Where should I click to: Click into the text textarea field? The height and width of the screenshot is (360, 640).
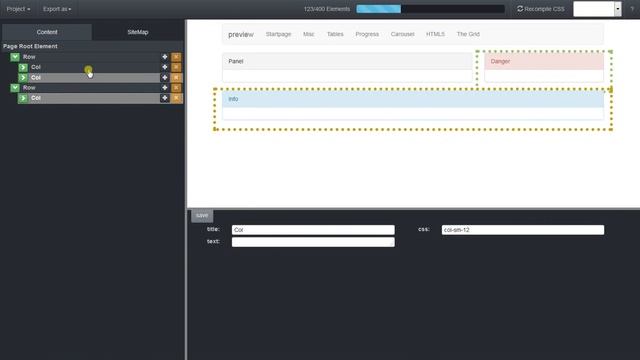click(x=313, y=242)
